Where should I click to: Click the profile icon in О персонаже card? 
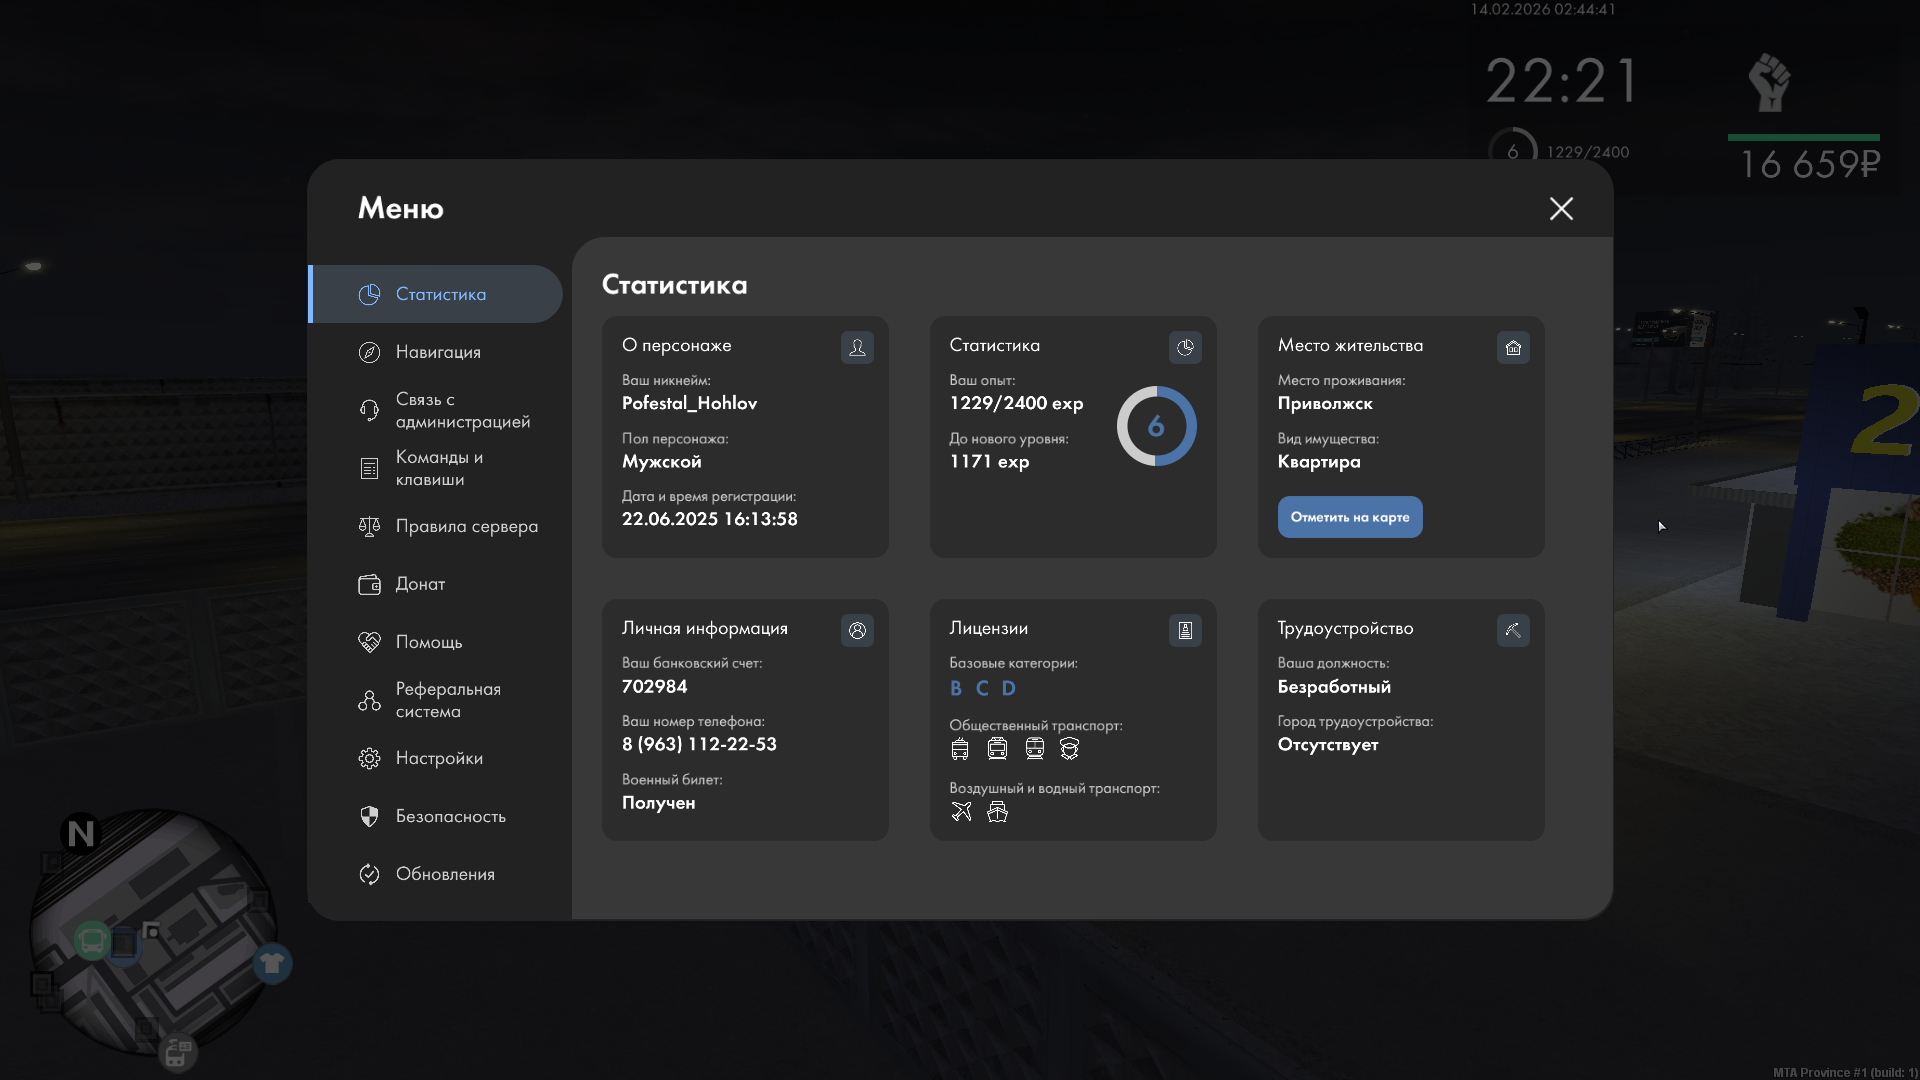[x=857, y=347]
